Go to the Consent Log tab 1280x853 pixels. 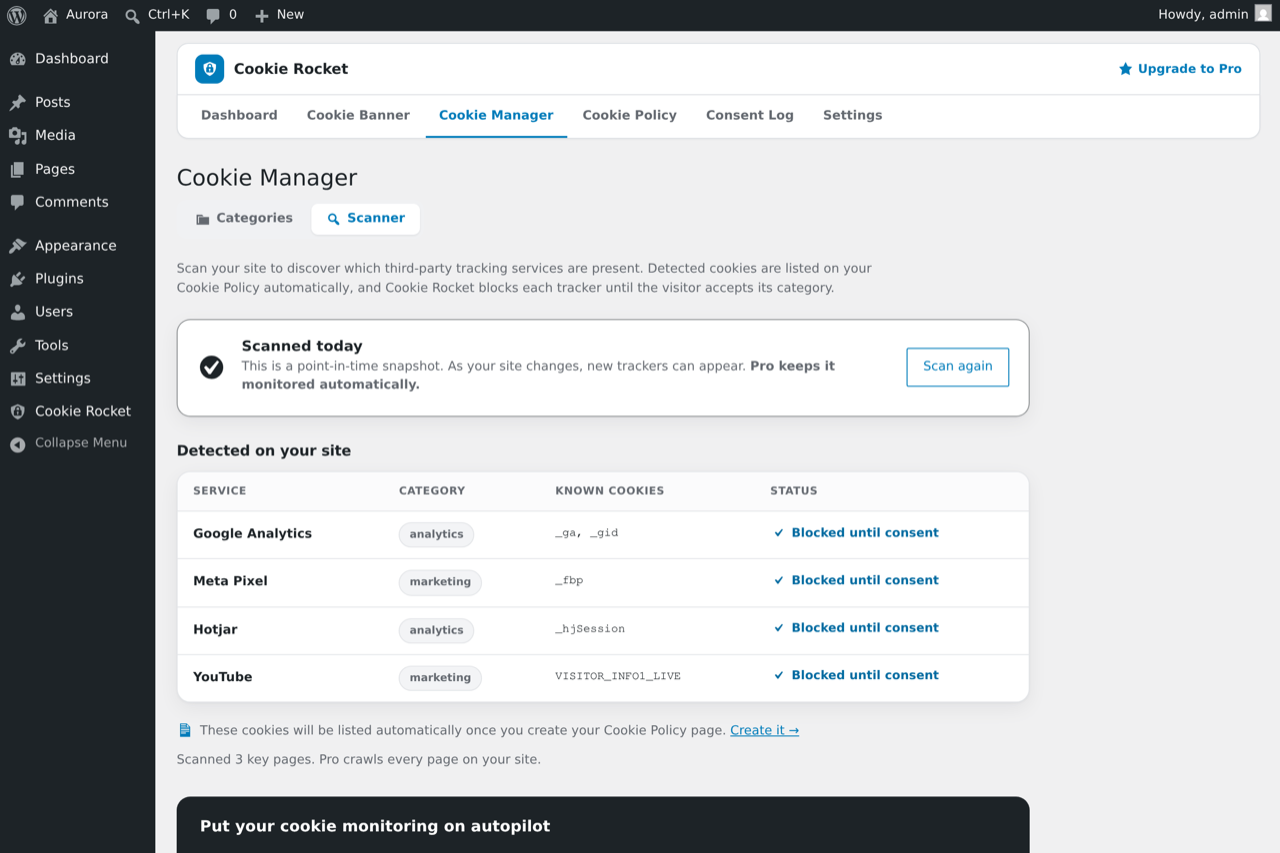point(750,115)
